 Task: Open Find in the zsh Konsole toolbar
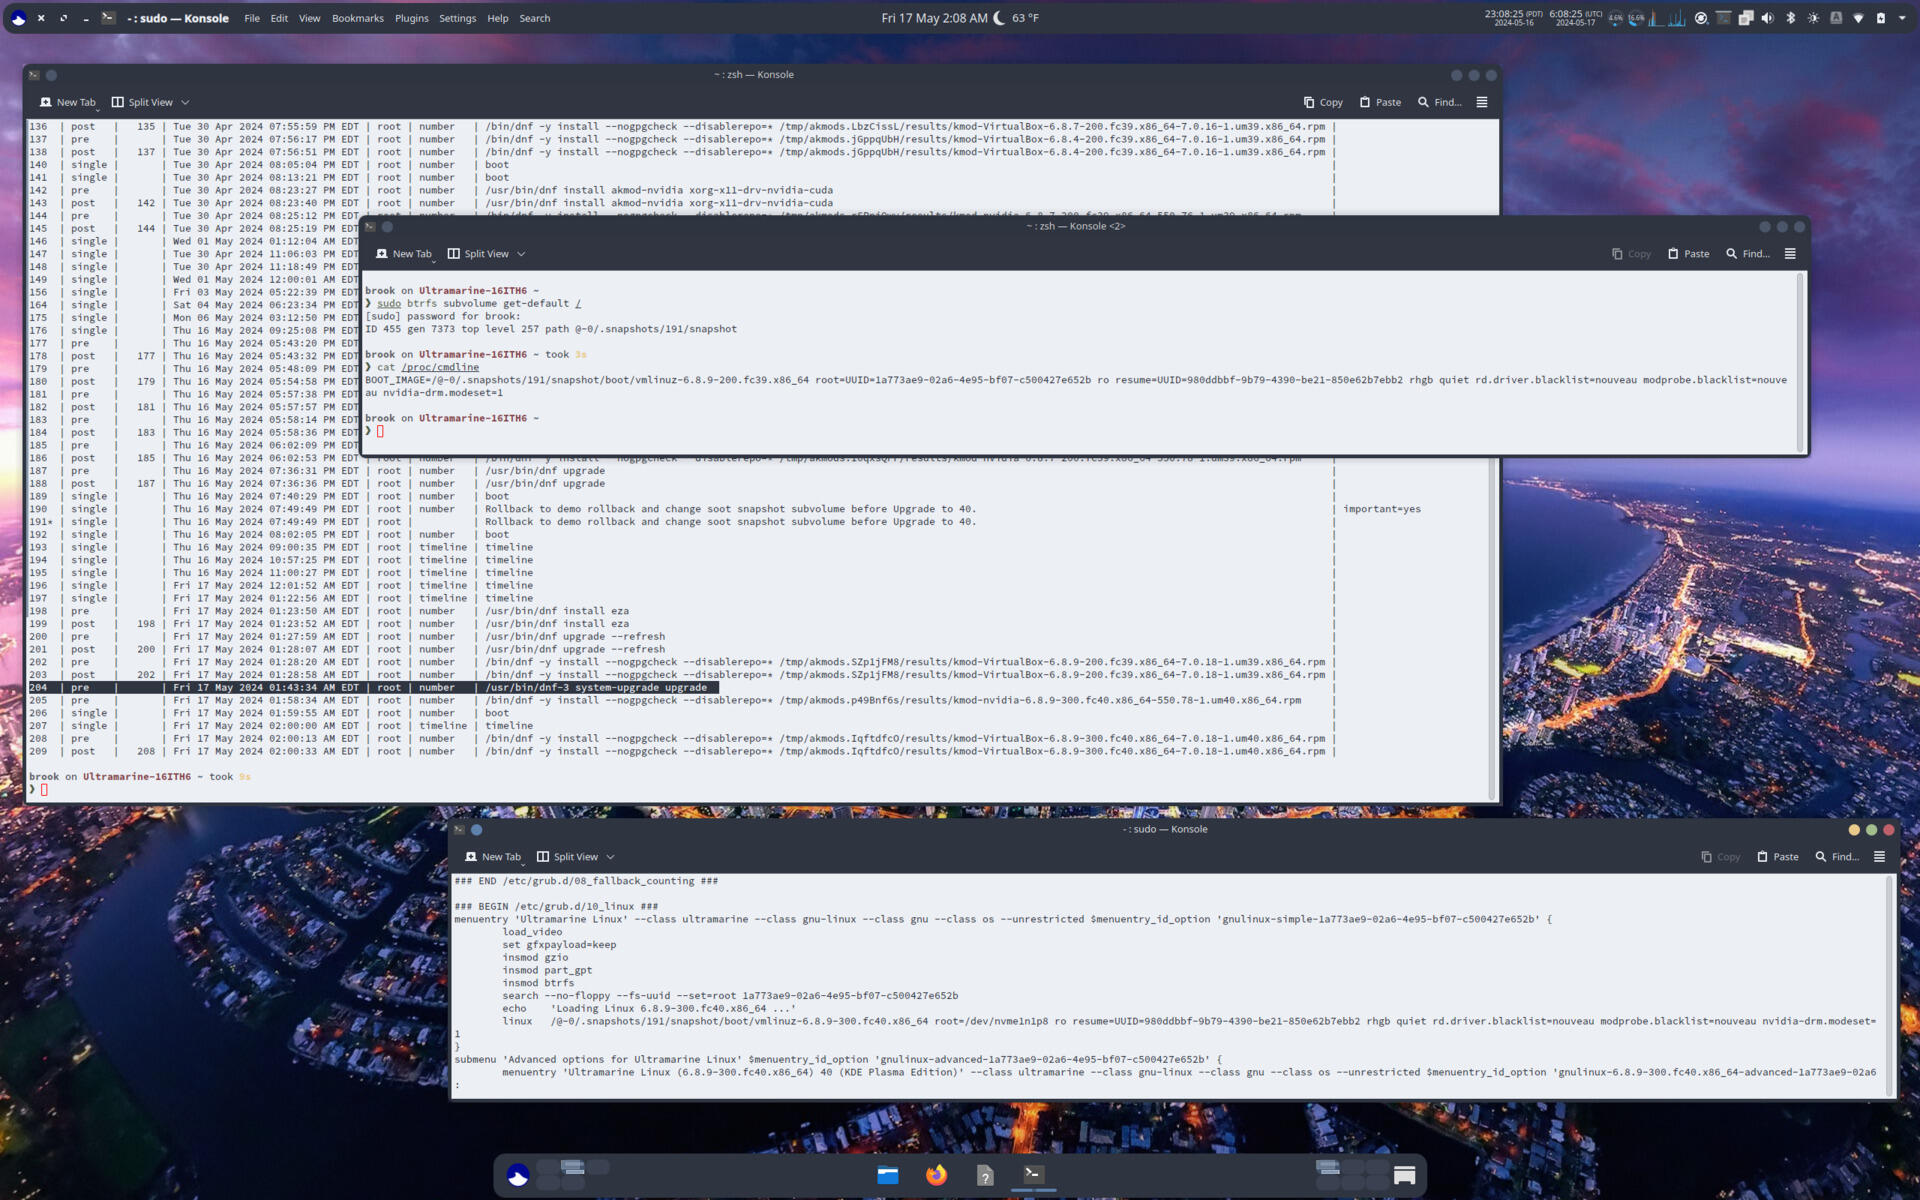coord(1439,102)
